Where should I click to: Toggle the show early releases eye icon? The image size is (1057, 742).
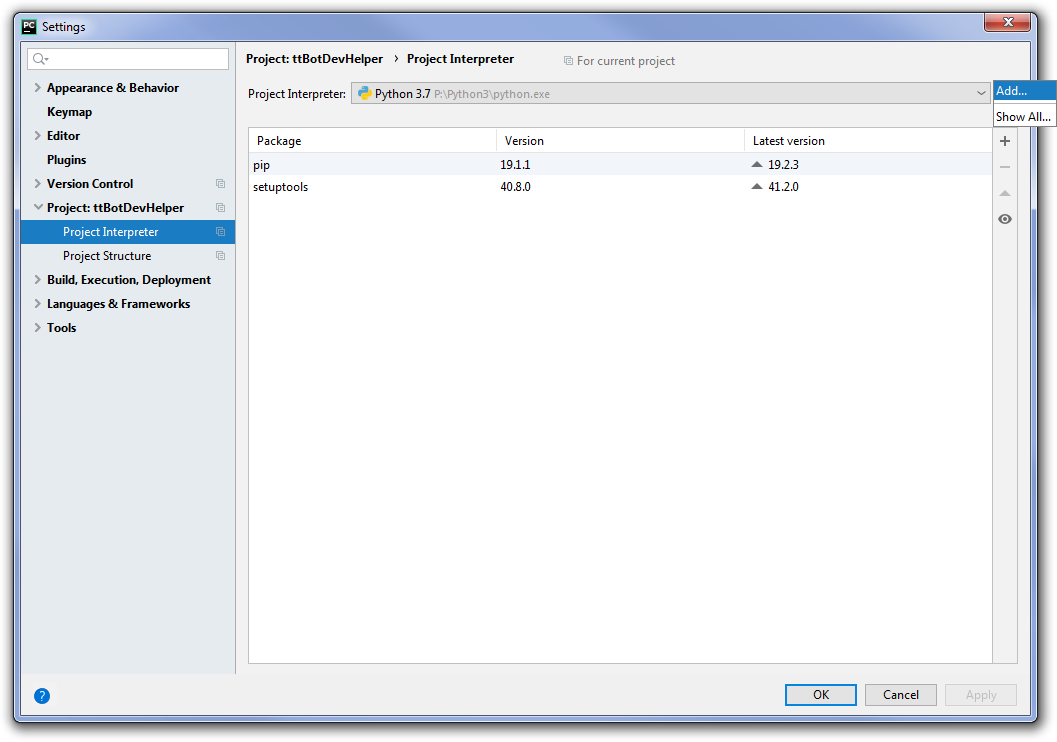(x=1004, y=219)
